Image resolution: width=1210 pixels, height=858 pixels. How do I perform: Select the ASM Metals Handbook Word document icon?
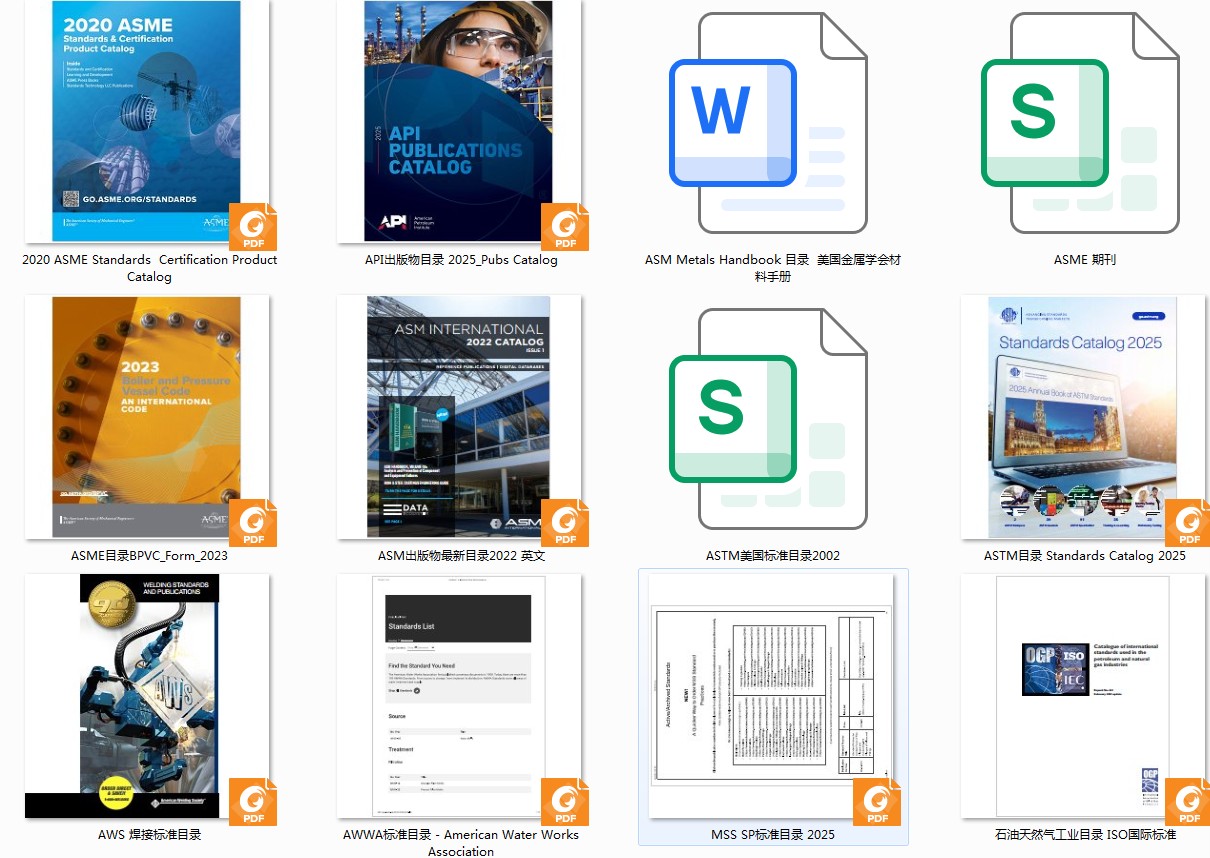(x=768, y=123)
